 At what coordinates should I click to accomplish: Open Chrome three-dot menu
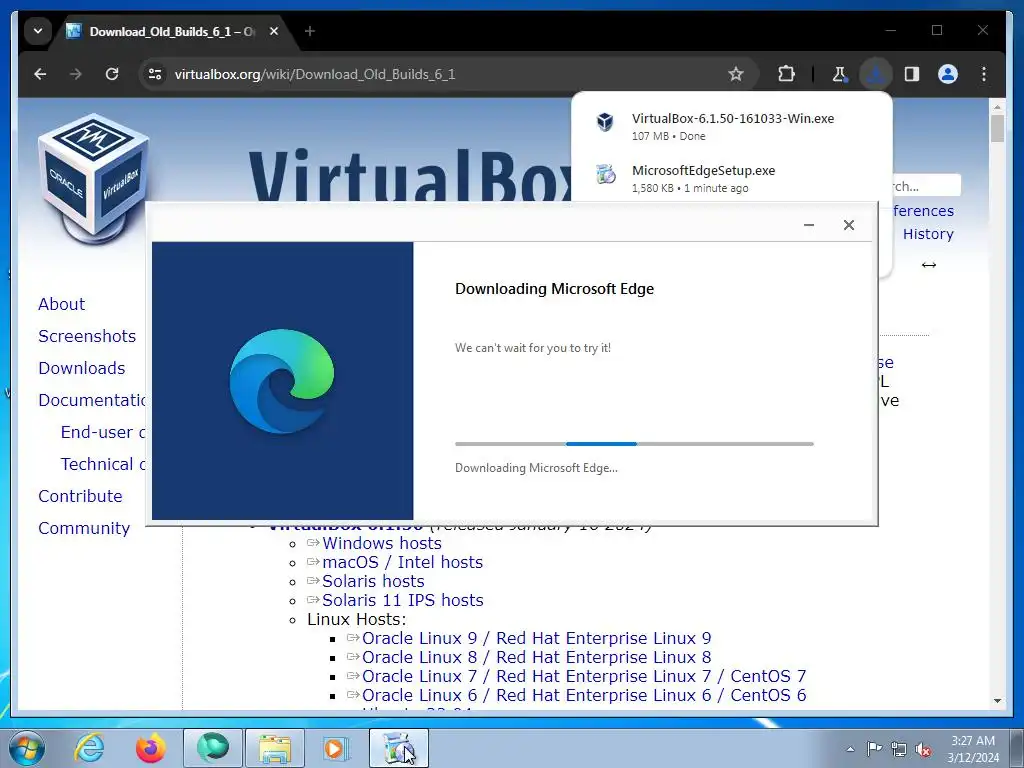coord(984,74)
